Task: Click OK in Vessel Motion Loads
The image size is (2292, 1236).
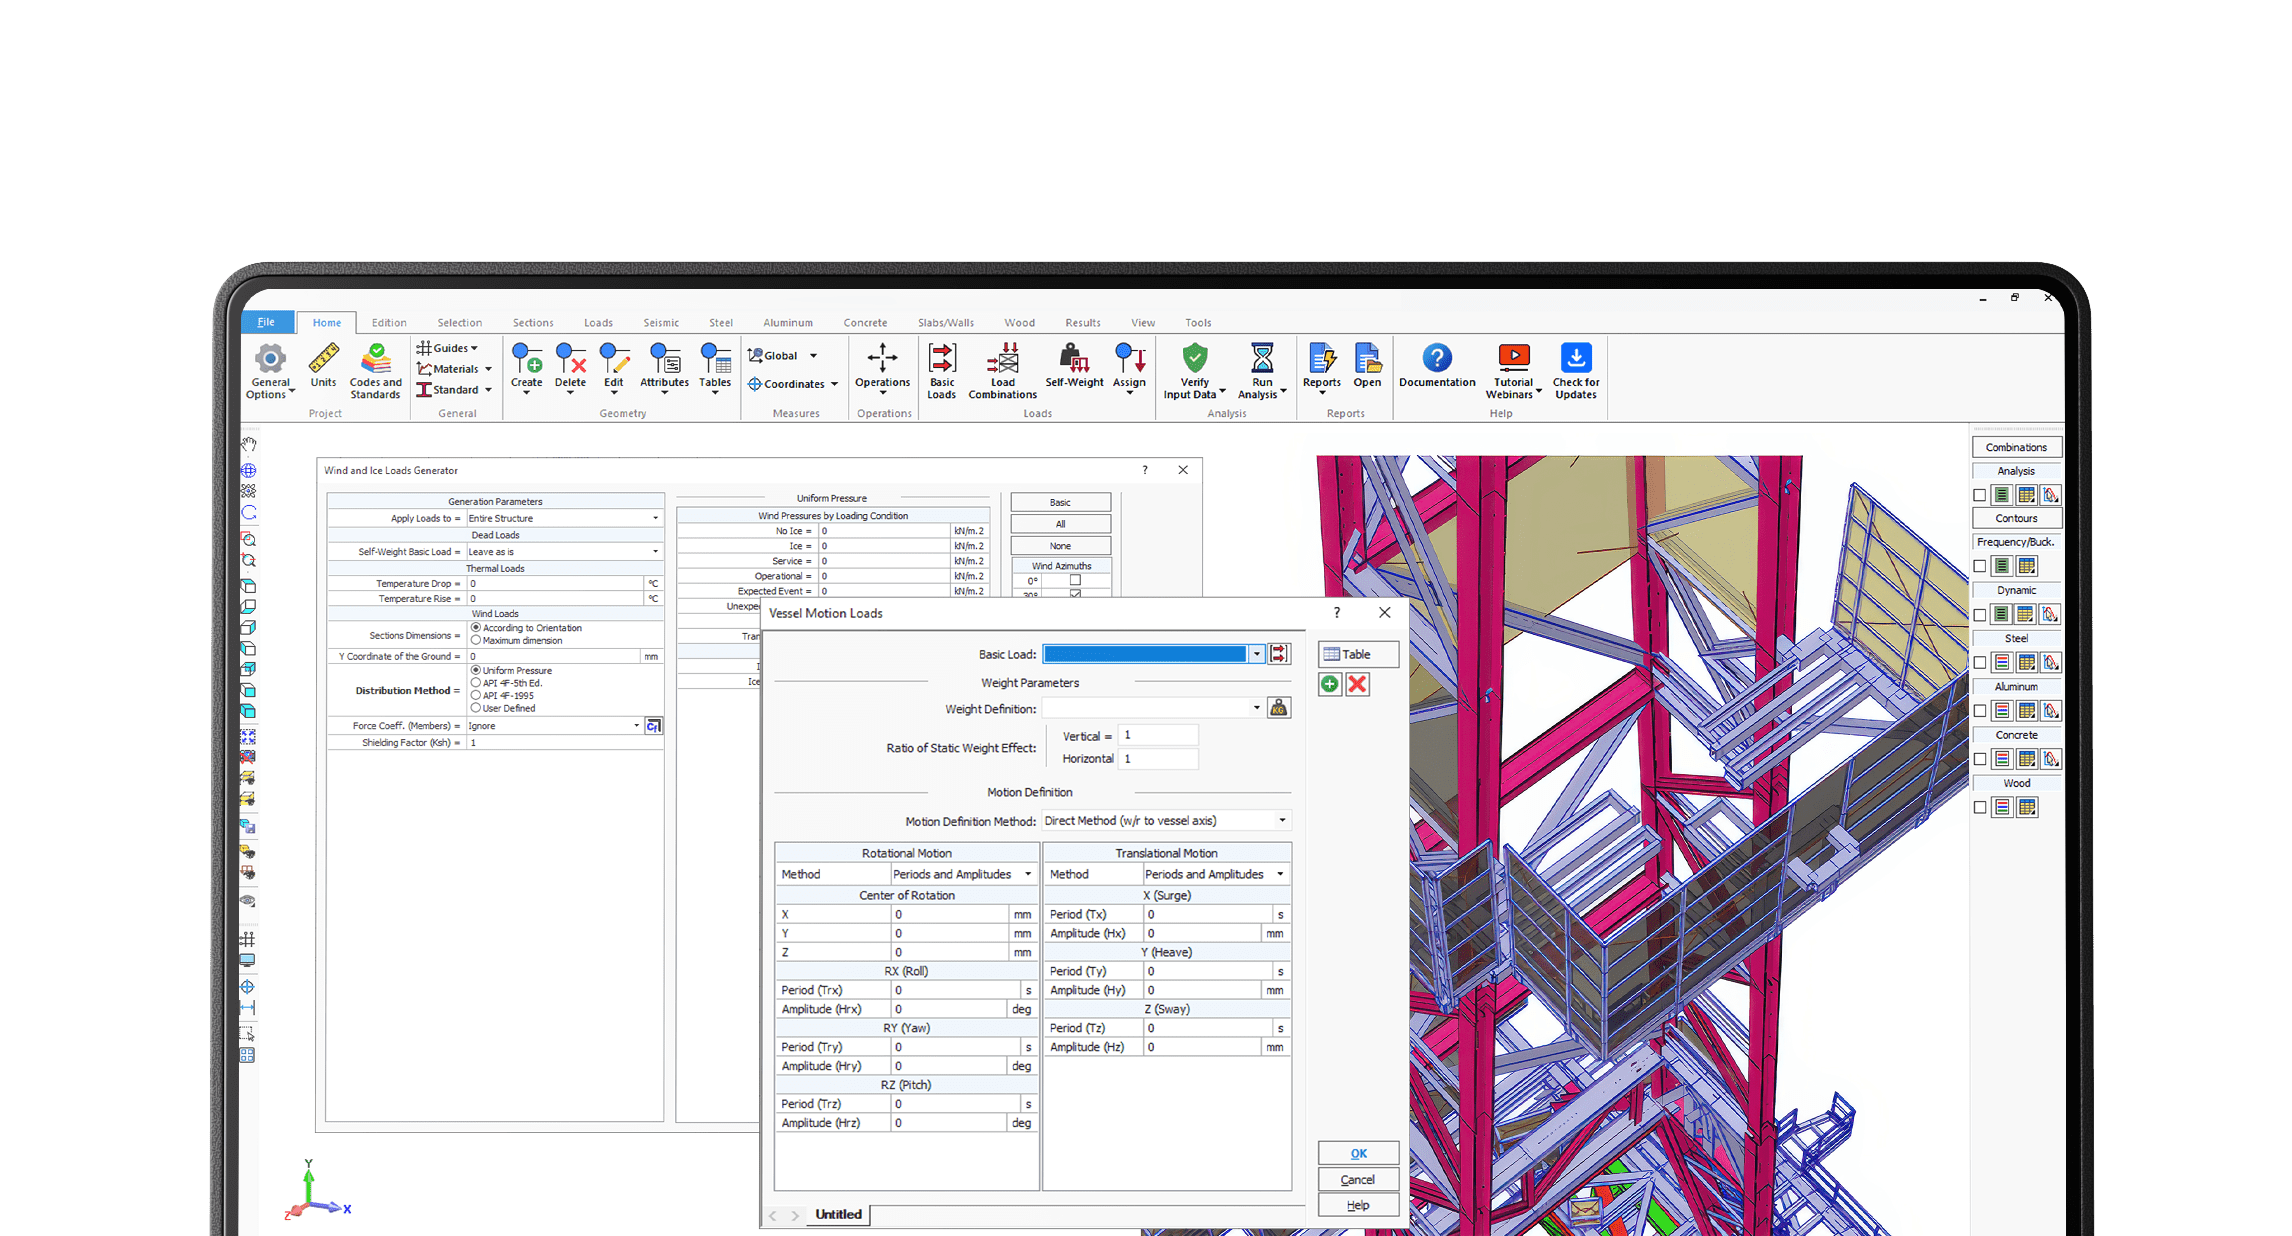Action: click(1358, 1153)
